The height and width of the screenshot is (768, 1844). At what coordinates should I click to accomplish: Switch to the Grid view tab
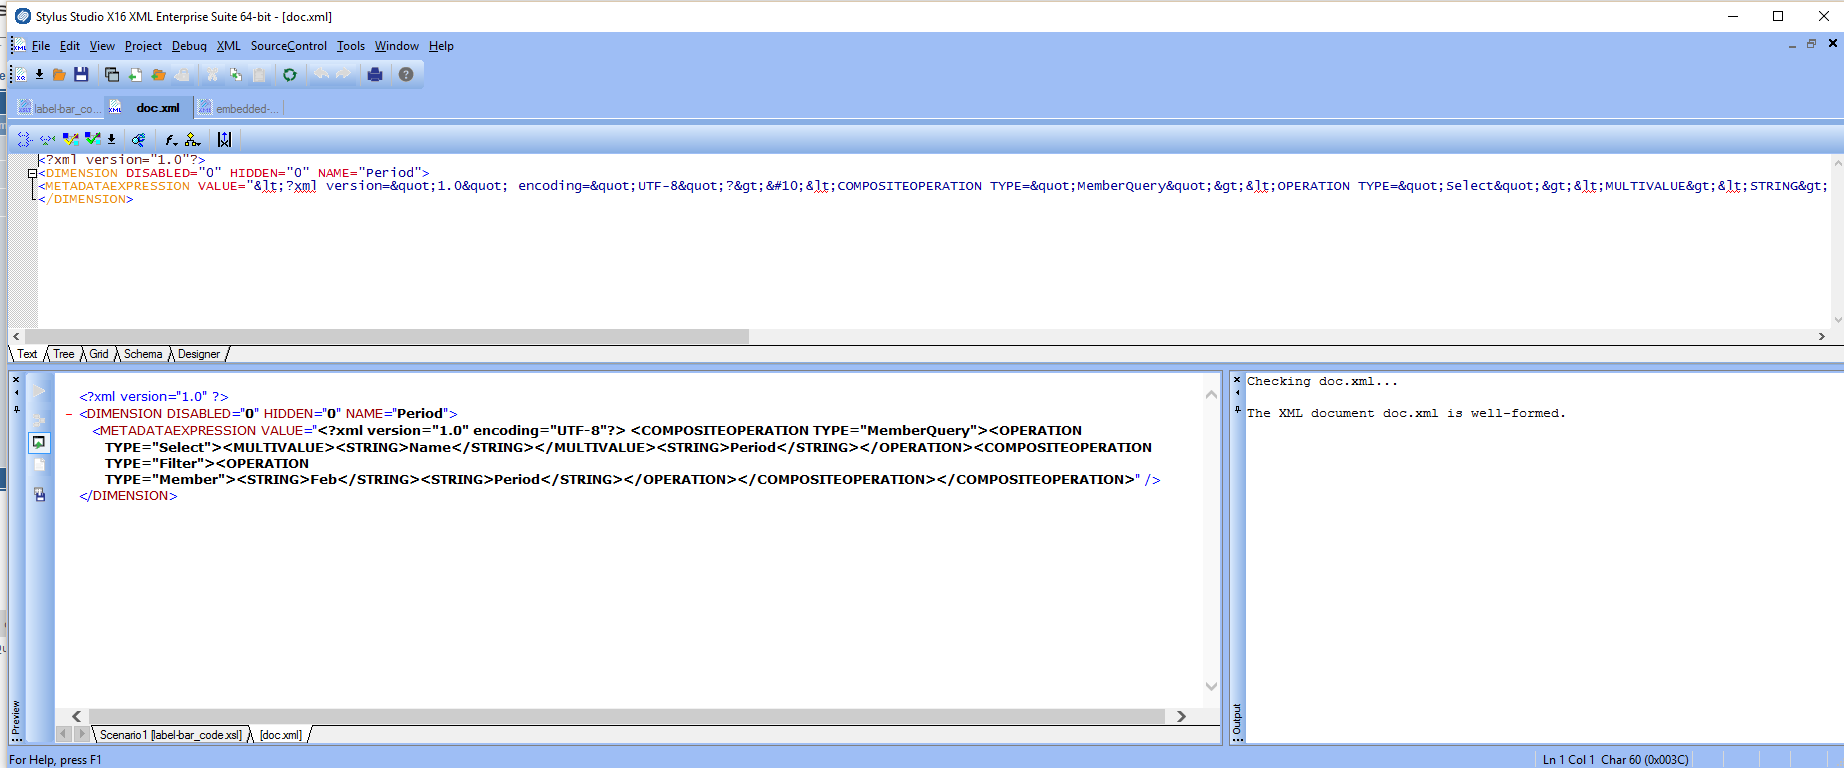tap(99, 354)
